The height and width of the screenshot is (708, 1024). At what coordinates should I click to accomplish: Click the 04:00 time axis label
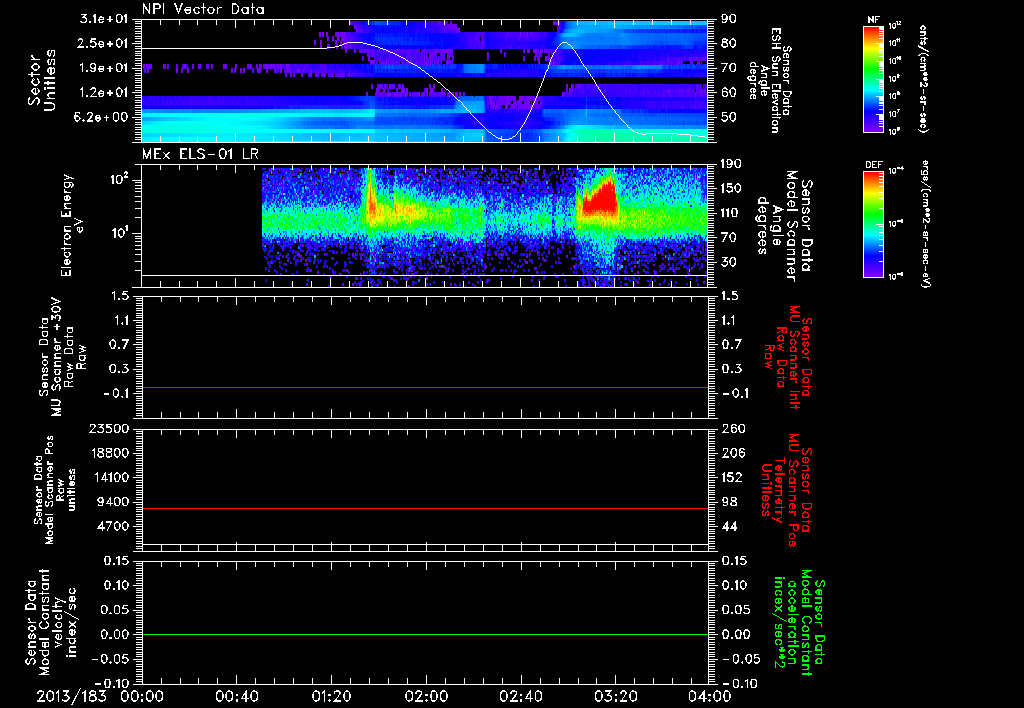point(710,696)
